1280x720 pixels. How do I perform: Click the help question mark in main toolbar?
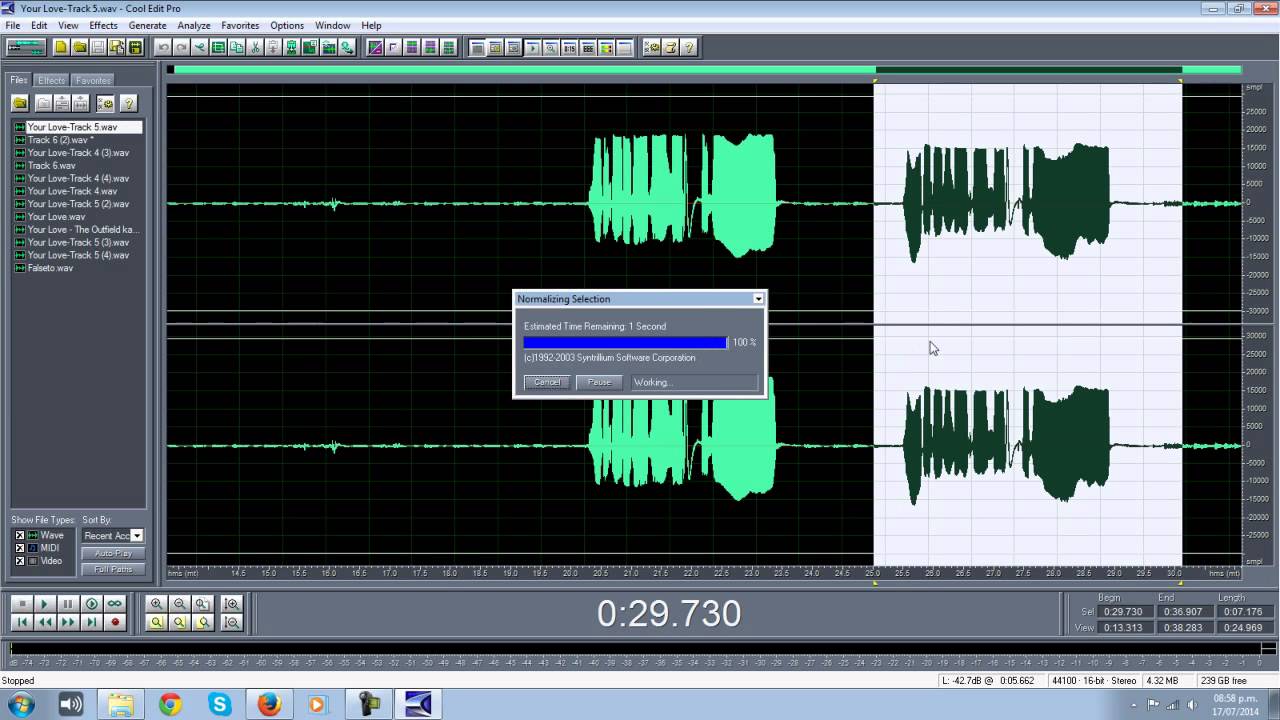pyautogui.click(x=689, y=47)
